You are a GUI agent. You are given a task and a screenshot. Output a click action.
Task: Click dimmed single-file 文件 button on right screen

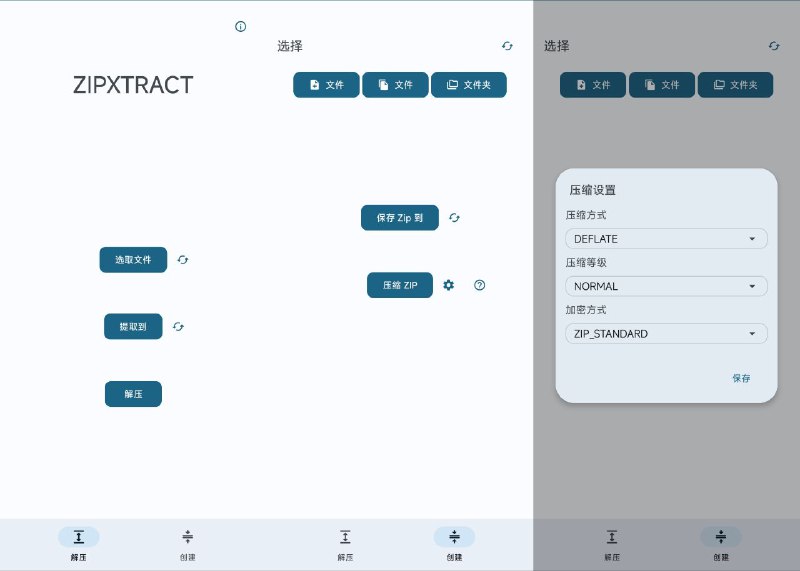click(x=593, y=85)
